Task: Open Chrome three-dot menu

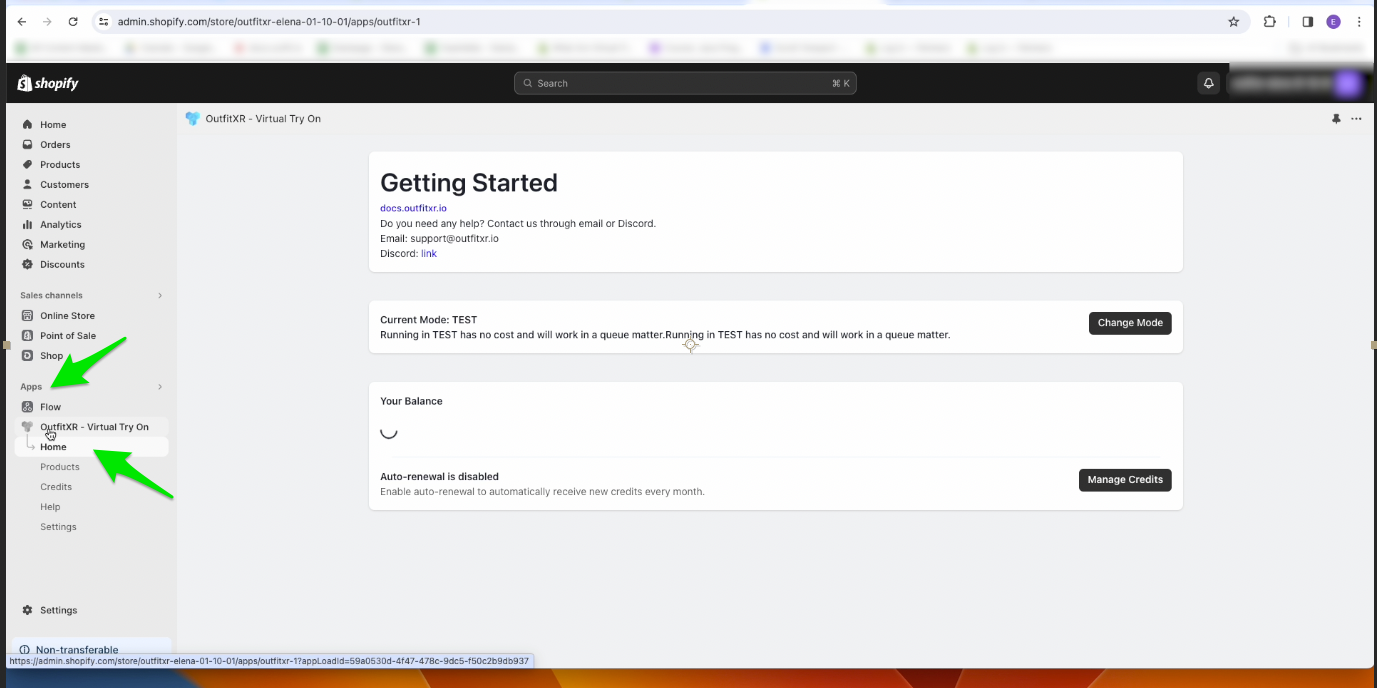Action: click(x=1359, y=21)
